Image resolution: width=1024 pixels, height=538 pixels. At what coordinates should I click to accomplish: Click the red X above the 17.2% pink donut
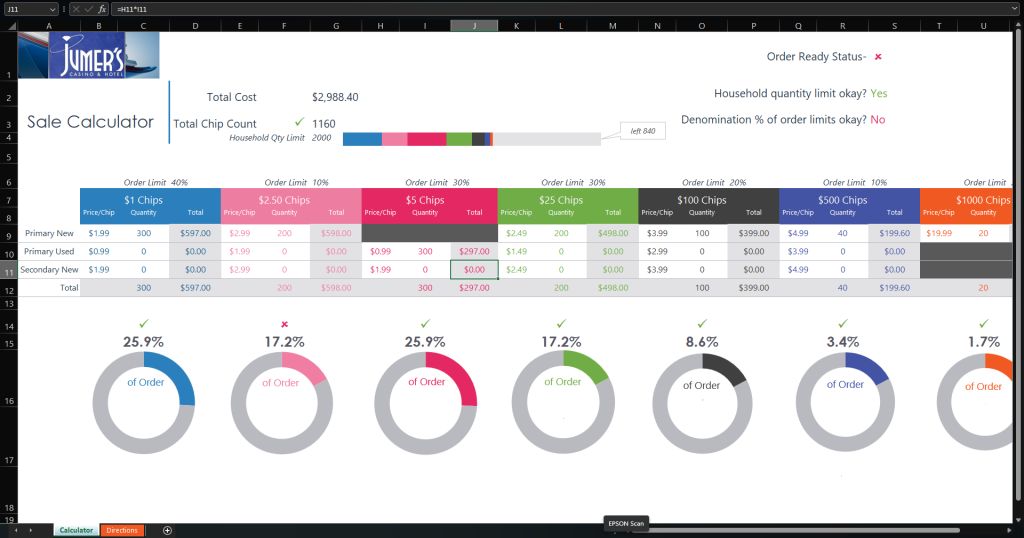285,324
